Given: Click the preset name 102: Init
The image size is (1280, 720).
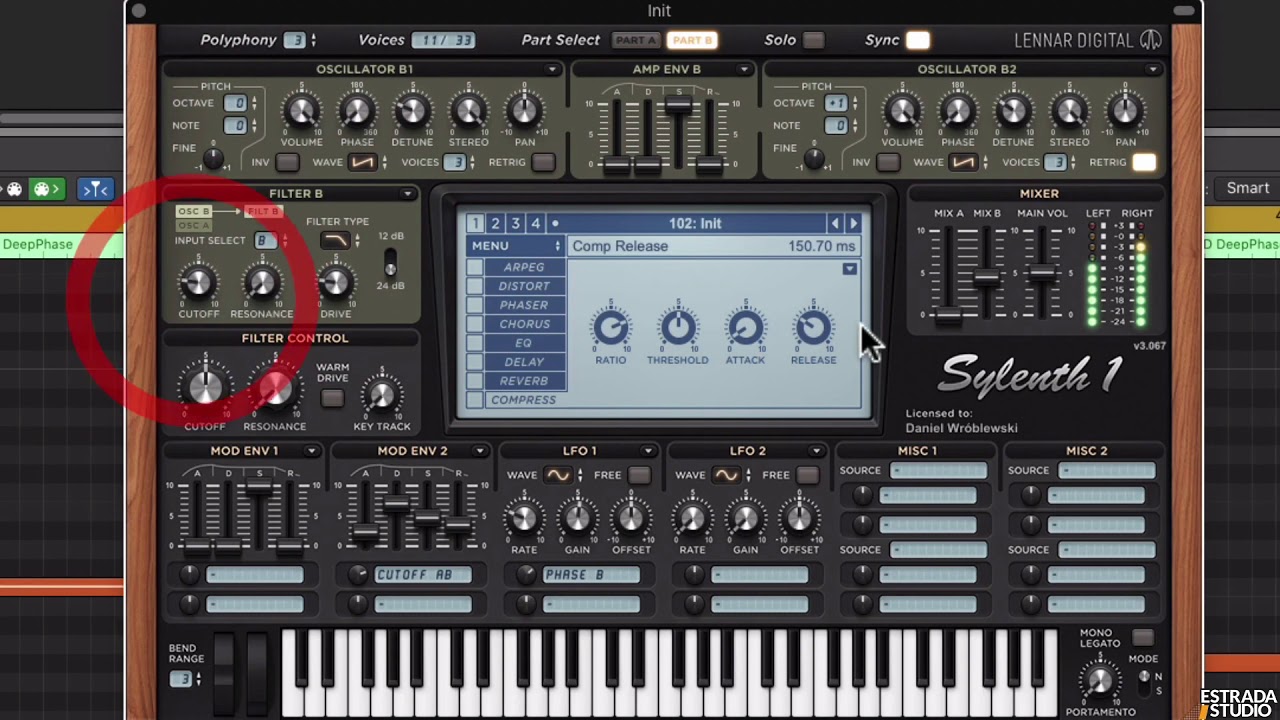Looking at the screenshot, I should (x=695, y=224).
